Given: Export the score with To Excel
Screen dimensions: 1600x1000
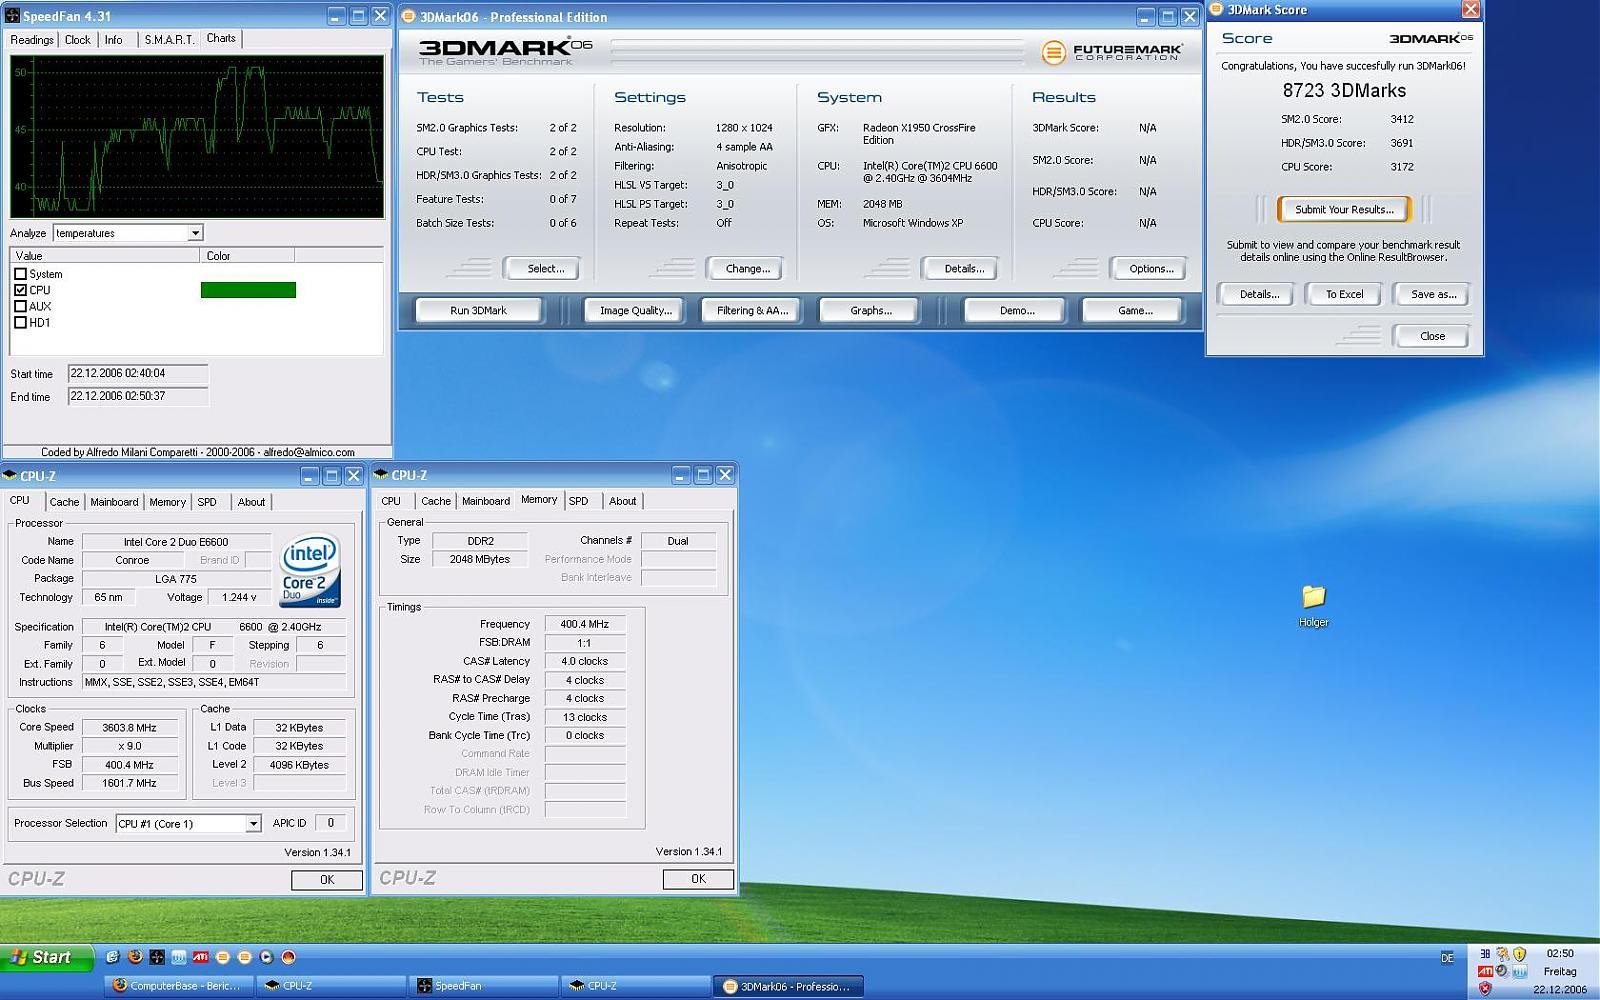Looking at the screenshot, I should (1344, 294).
